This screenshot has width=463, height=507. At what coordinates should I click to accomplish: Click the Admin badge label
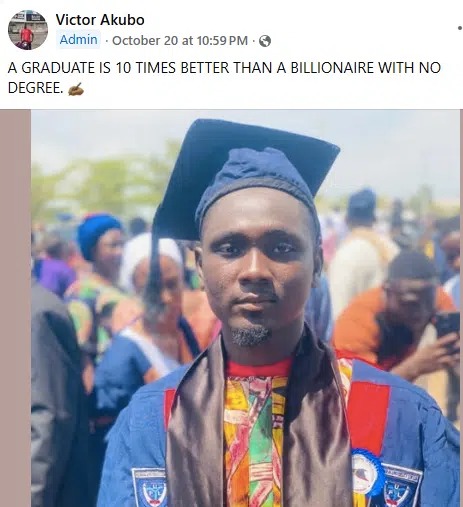[78, 40]
